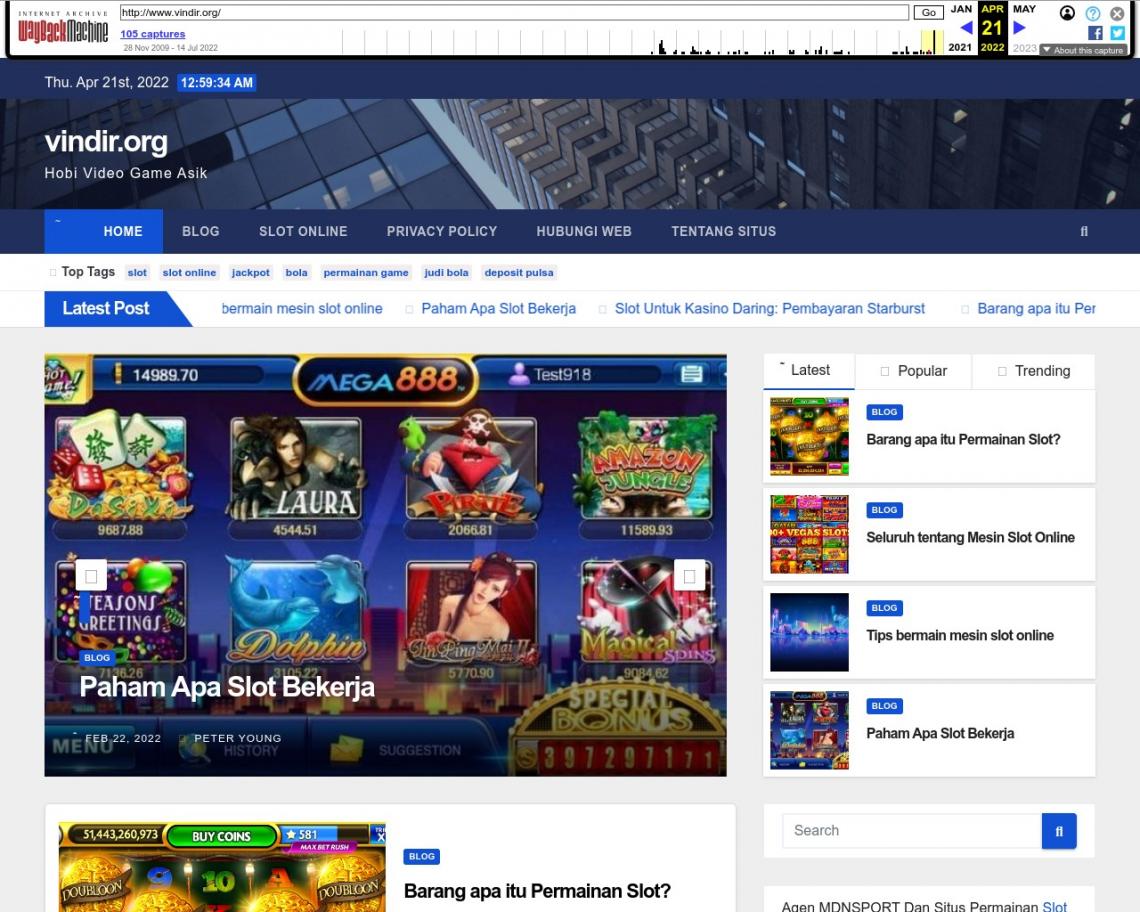Open the Wayback Machine logo
Image resolution: width=1140 pixels, height=912 pixels.
point(63,28)
